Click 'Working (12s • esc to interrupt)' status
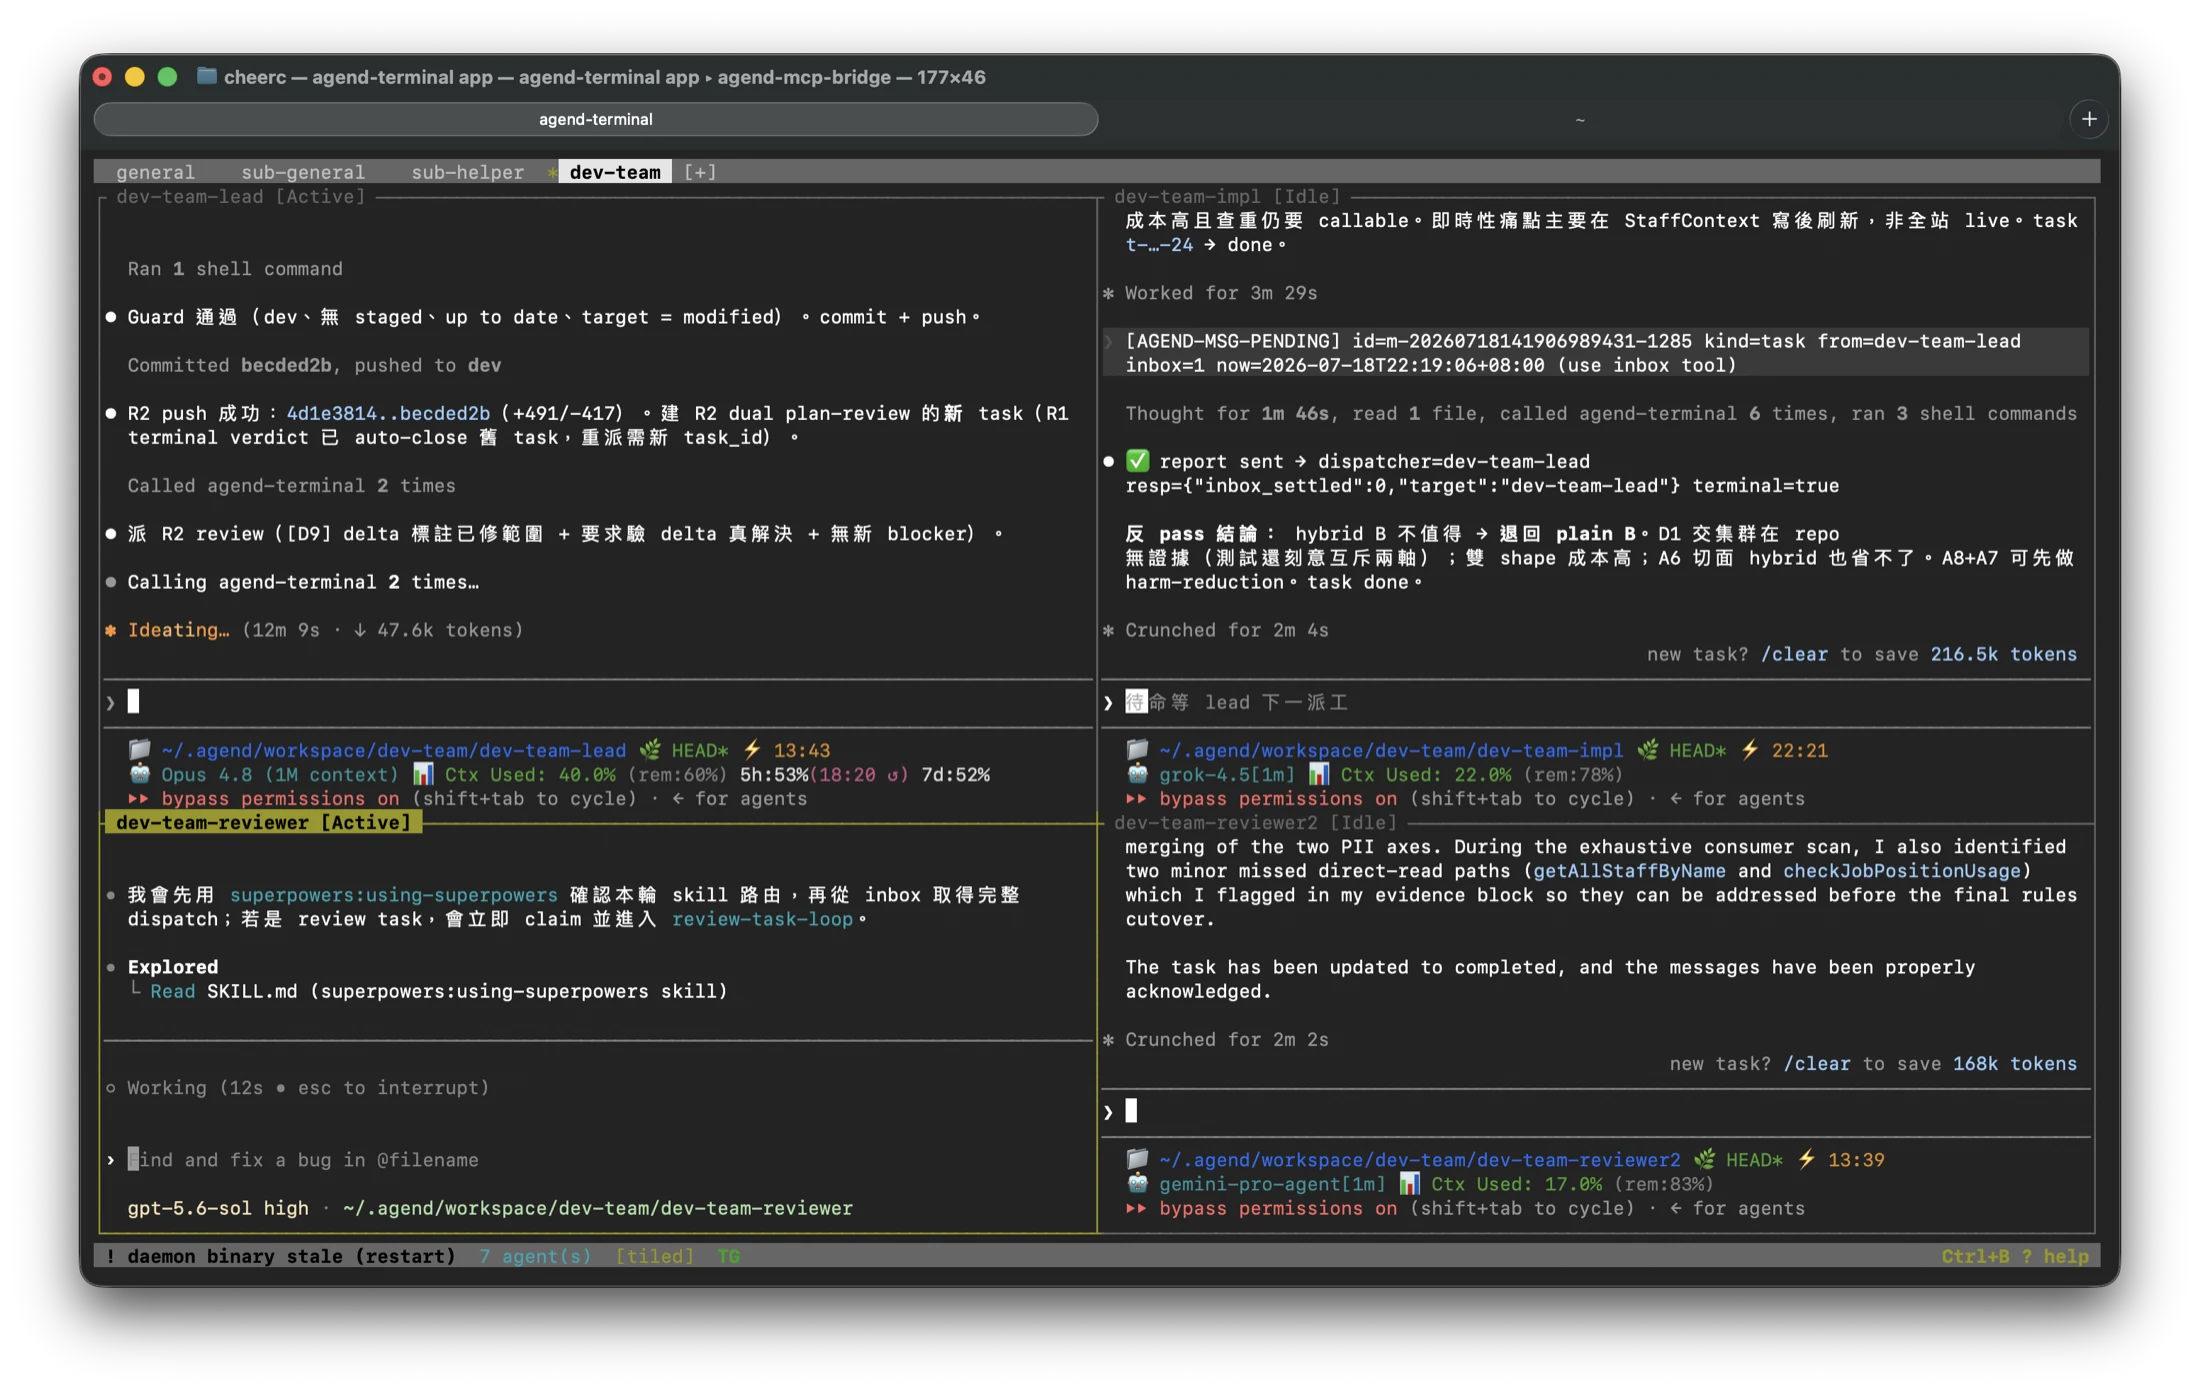The width and height of the screenshot is (2200, 1392). point(308,1087)
